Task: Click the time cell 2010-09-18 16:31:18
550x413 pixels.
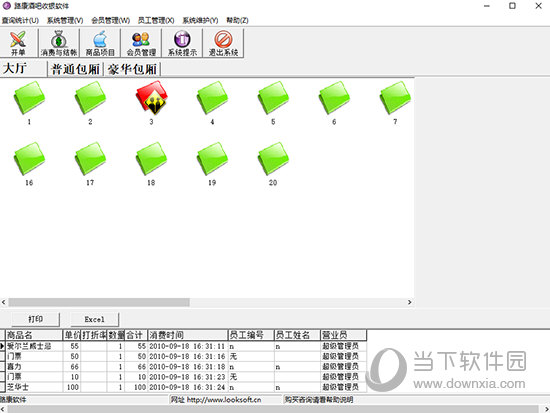Action: click(188, 367)
